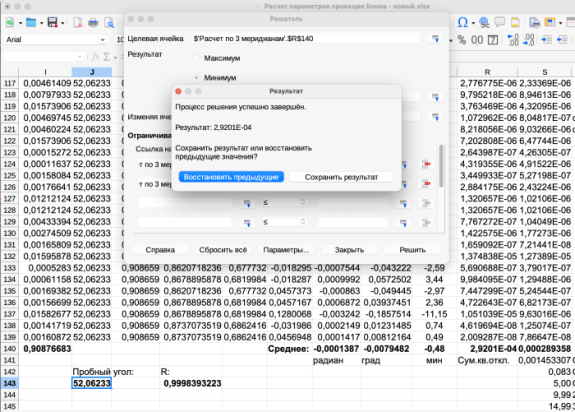Click Восстановить предыдущие button

coord(231,177)
